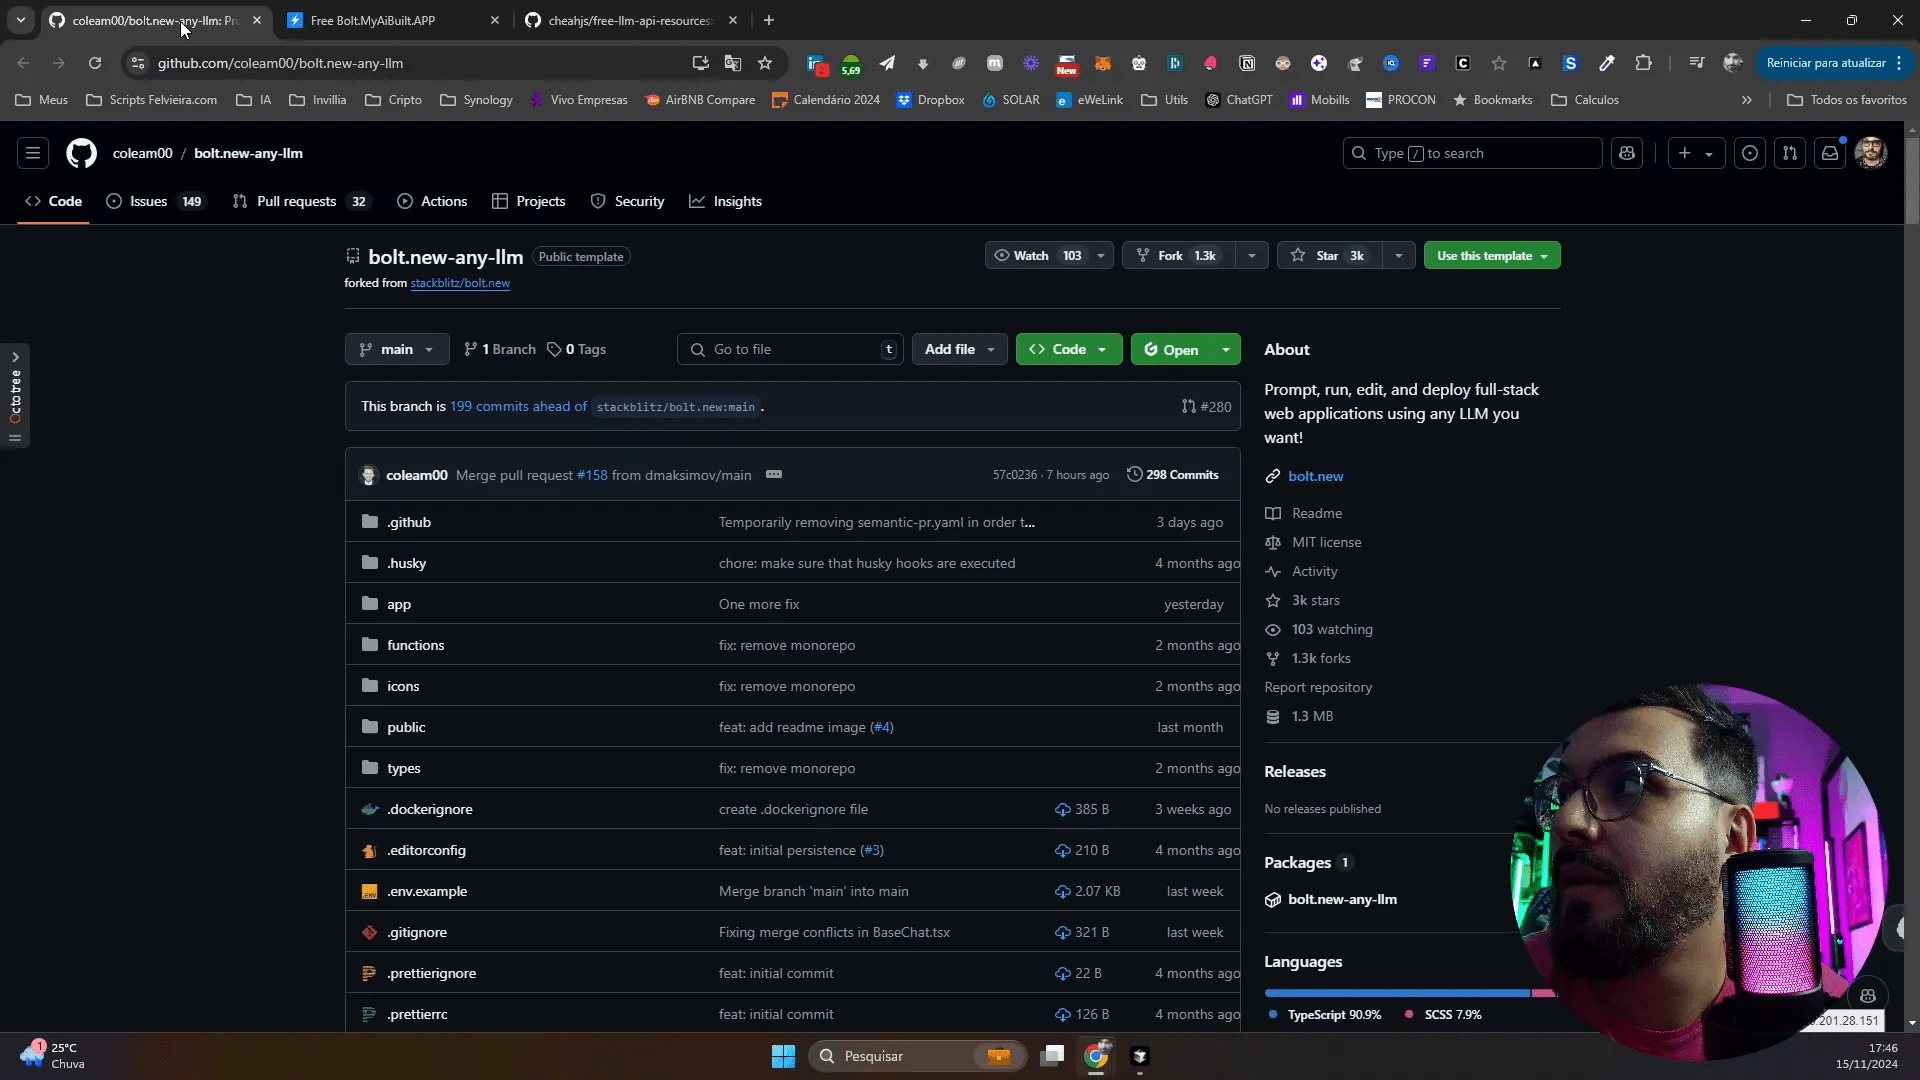The image size is (1920, 1080).
Task: Open Task View on the taskbar
Action: 1052,1056
